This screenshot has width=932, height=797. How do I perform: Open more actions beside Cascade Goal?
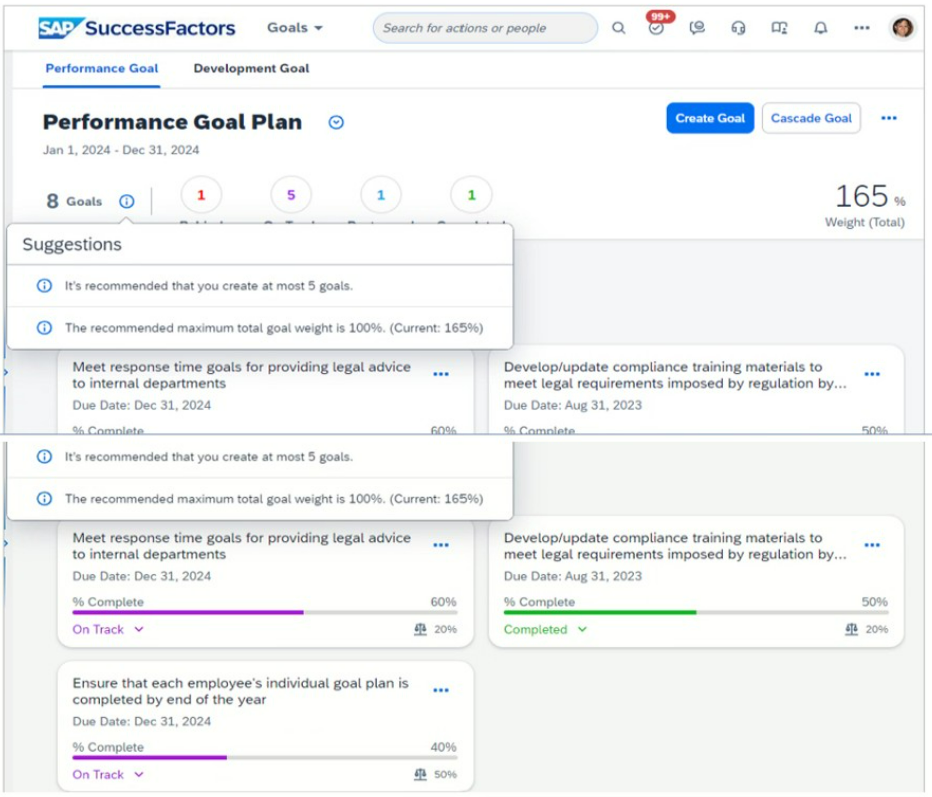click(888, 118)
